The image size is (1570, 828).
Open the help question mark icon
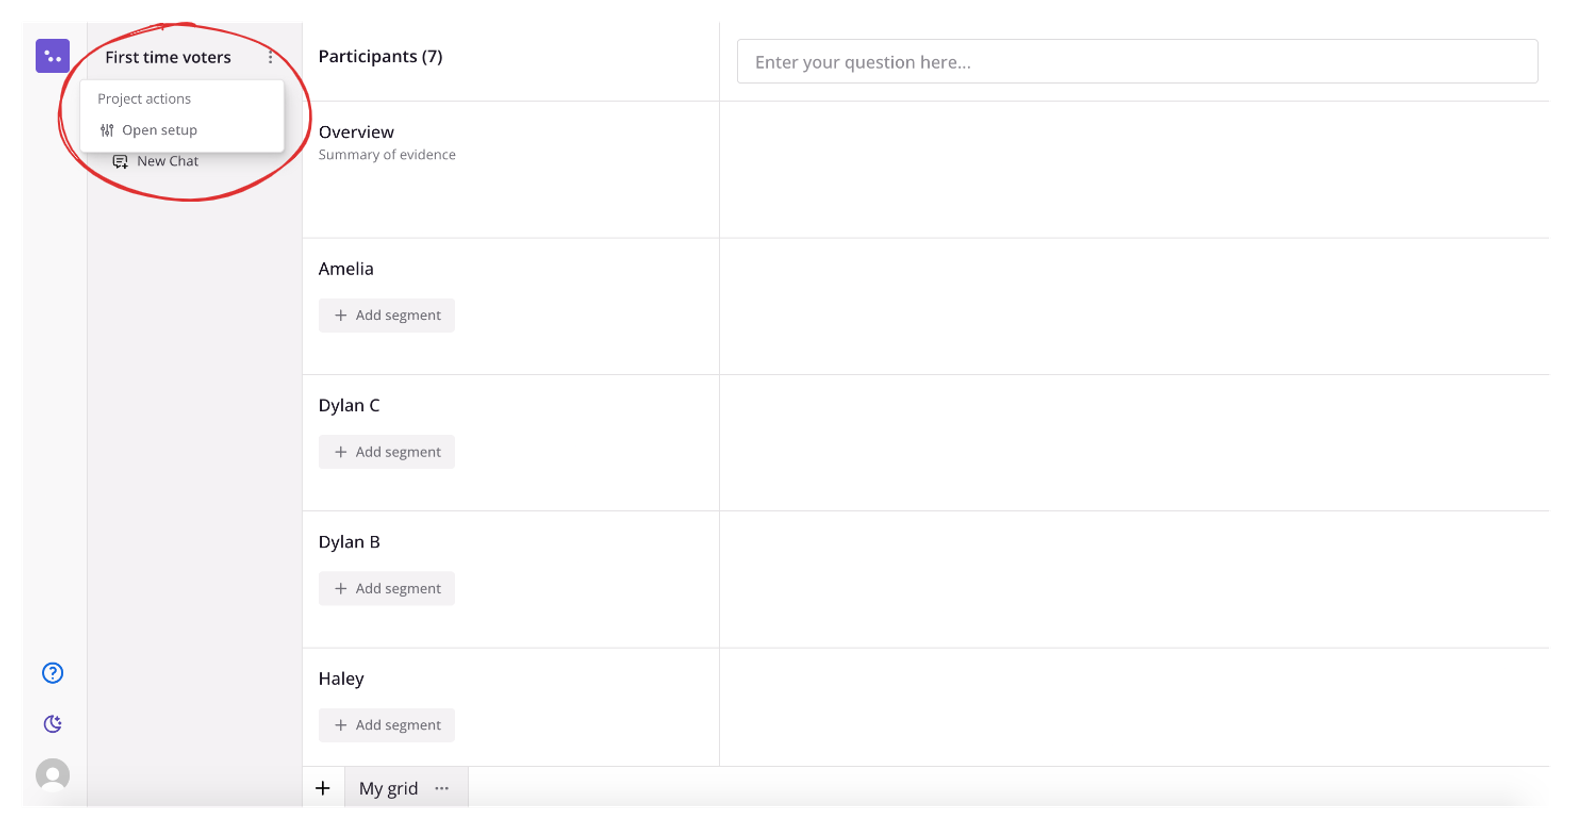tap(53, 673)
